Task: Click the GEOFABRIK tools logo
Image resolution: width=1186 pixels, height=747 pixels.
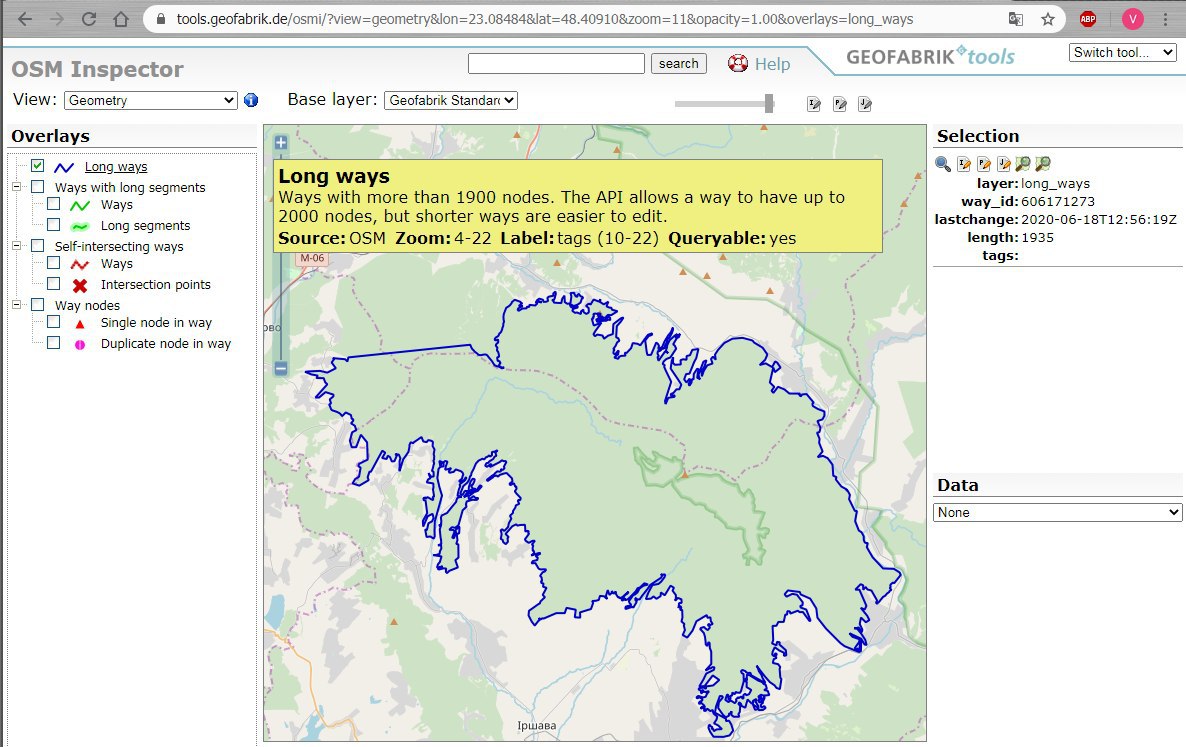Action: pyautogui.click(x=930, y=56)
